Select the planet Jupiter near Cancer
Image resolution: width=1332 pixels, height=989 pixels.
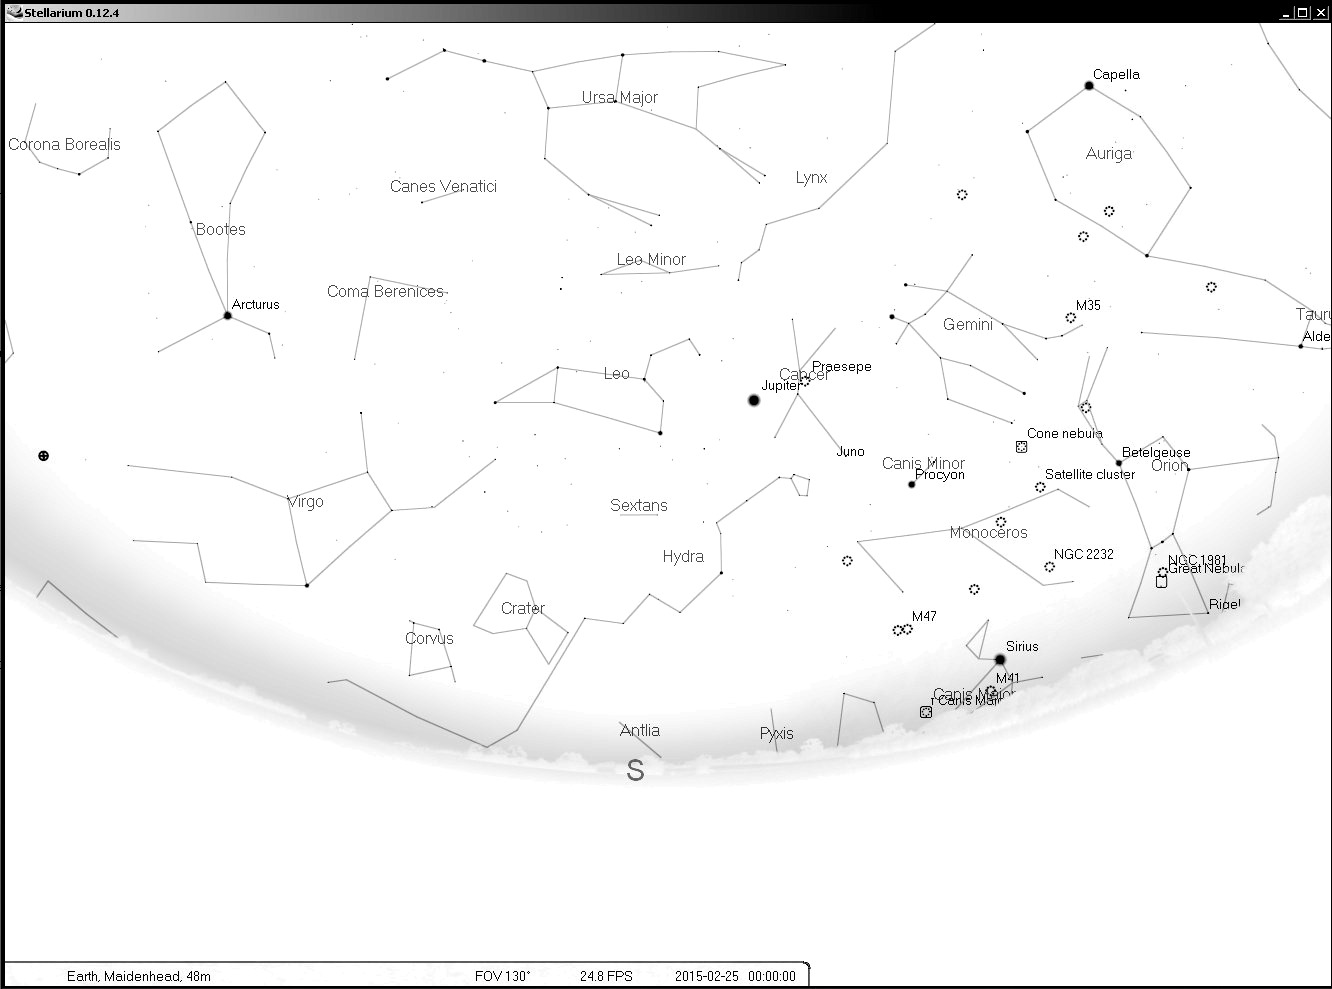[754, 400]
